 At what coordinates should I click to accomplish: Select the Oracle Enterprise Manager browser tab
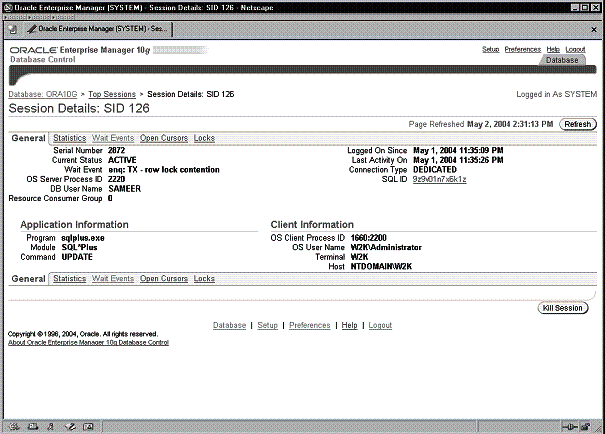(97, 29)
